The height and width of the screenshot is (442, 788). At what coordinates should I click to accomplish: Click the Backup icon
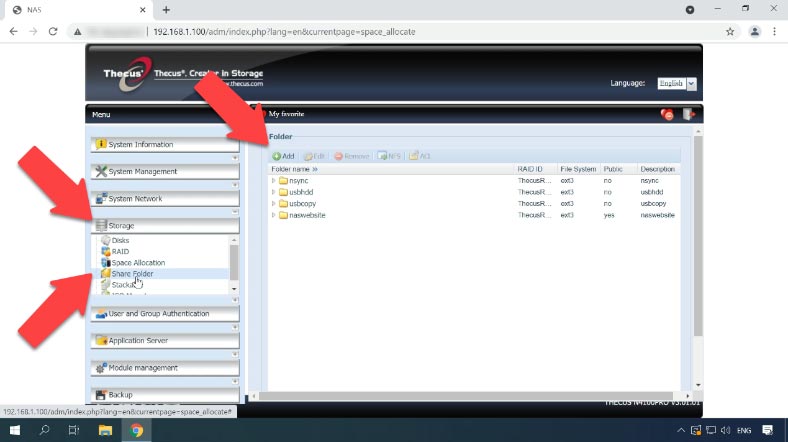pos(101,395)
